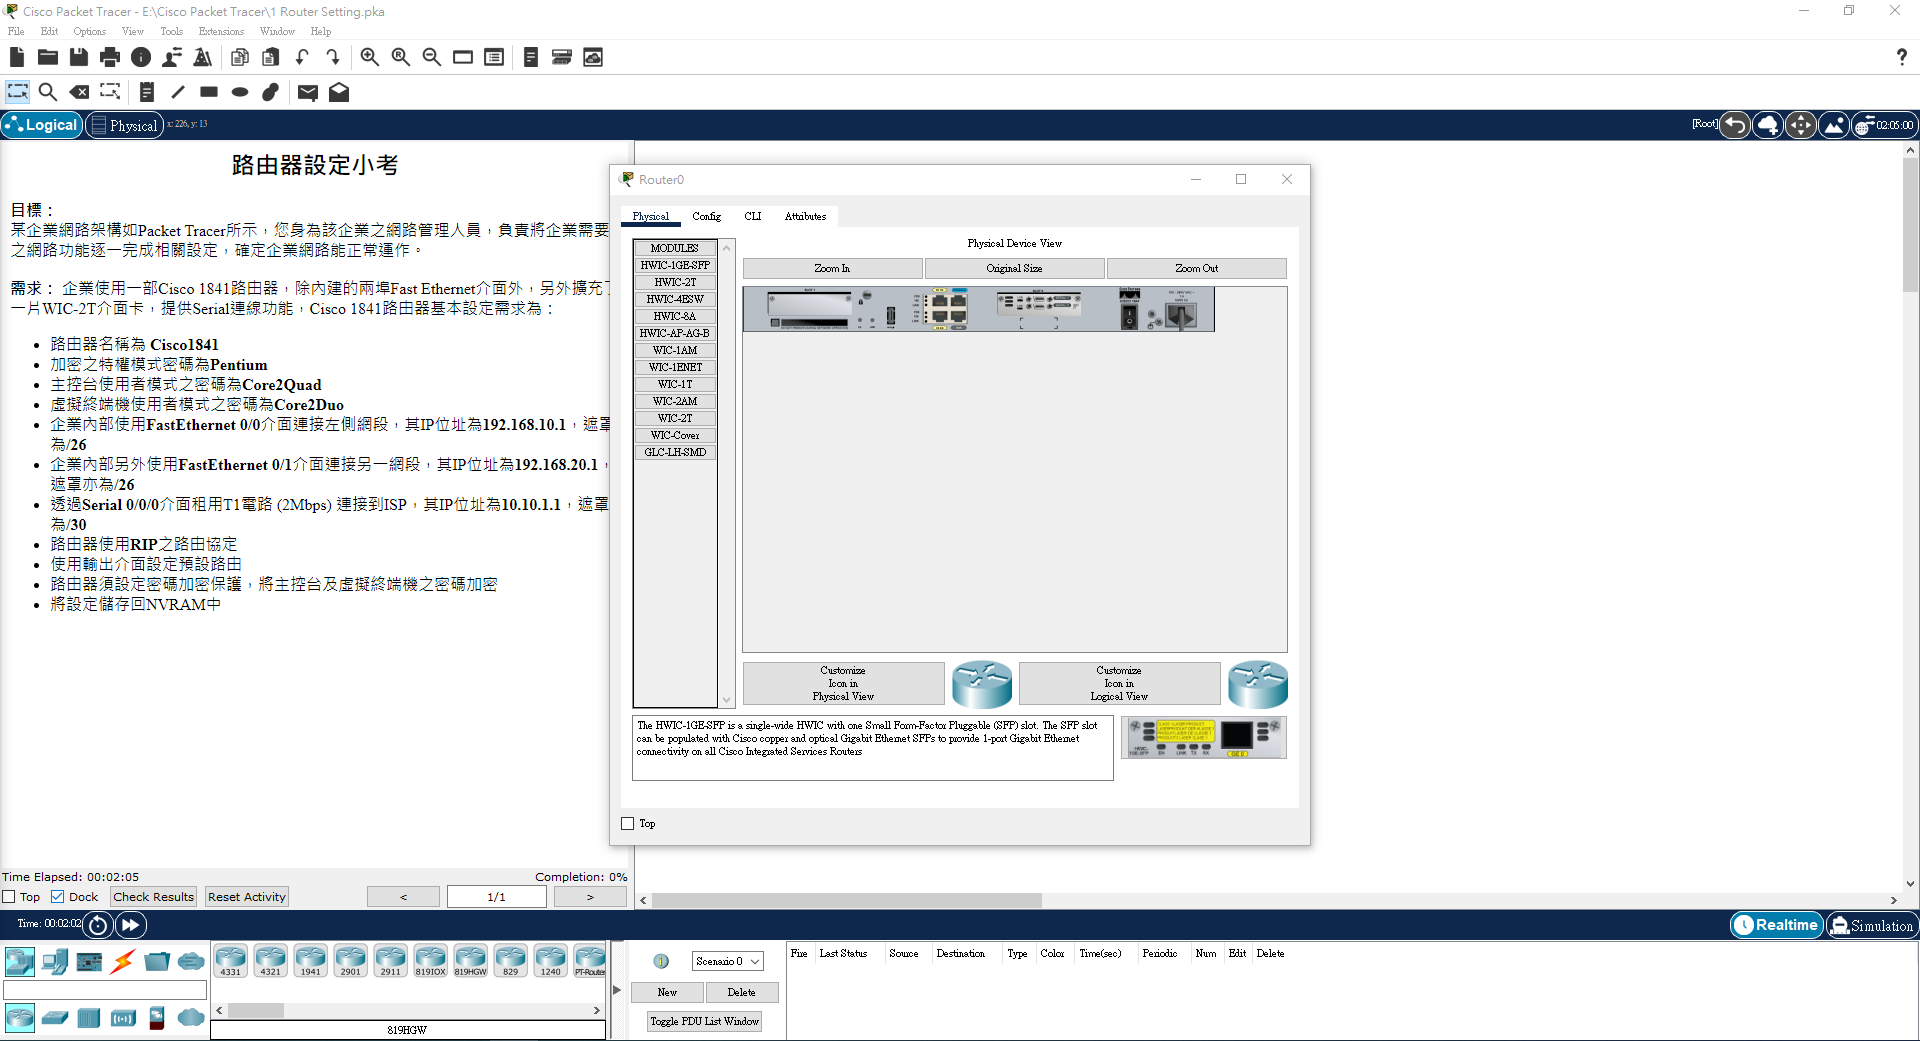Choose the Draw Ellipse tool
1920x1041 pixels.
pyautogui.click(x=240, y=92)
